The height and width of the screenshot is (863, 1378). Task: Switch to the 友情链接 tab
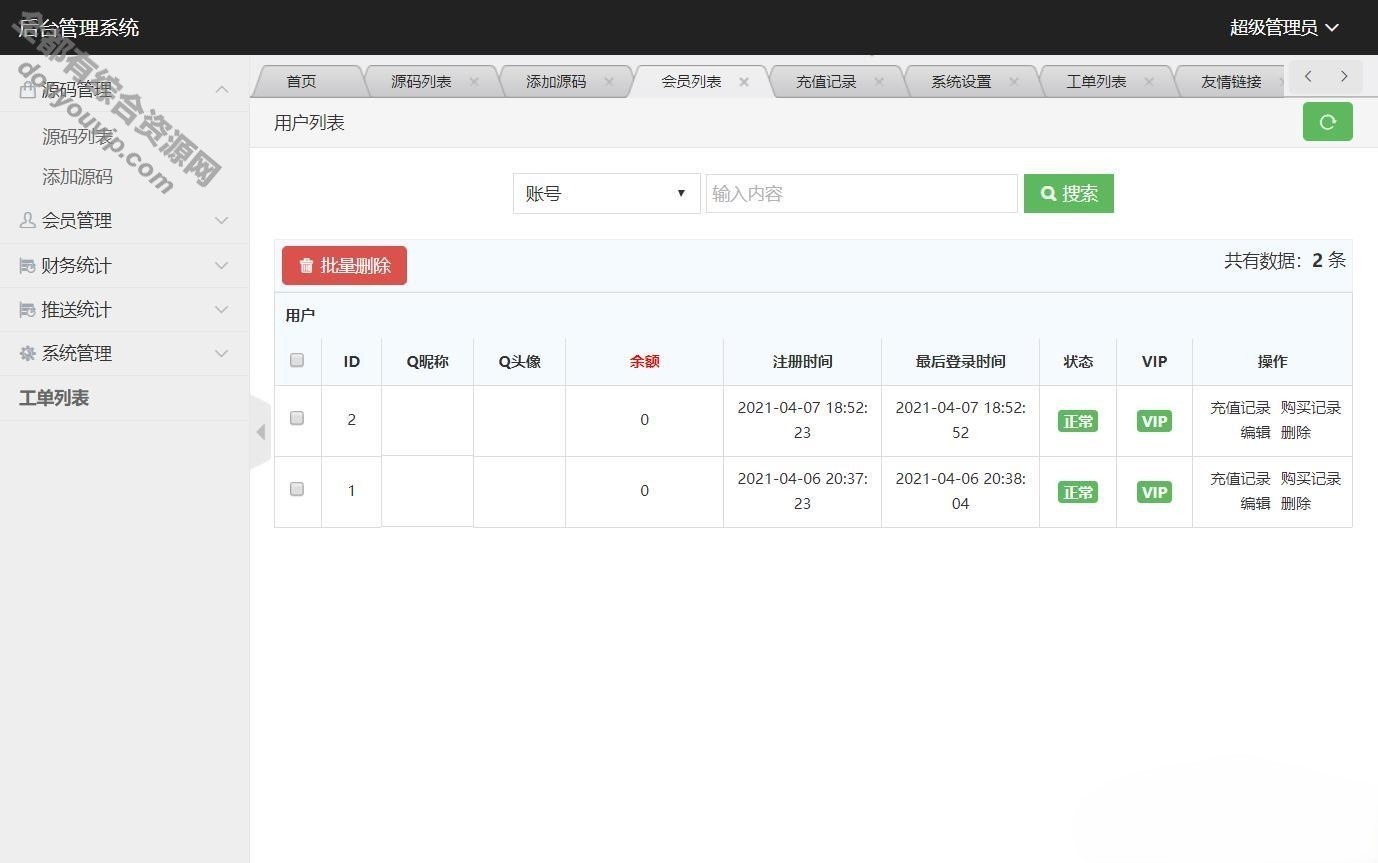1231,82
